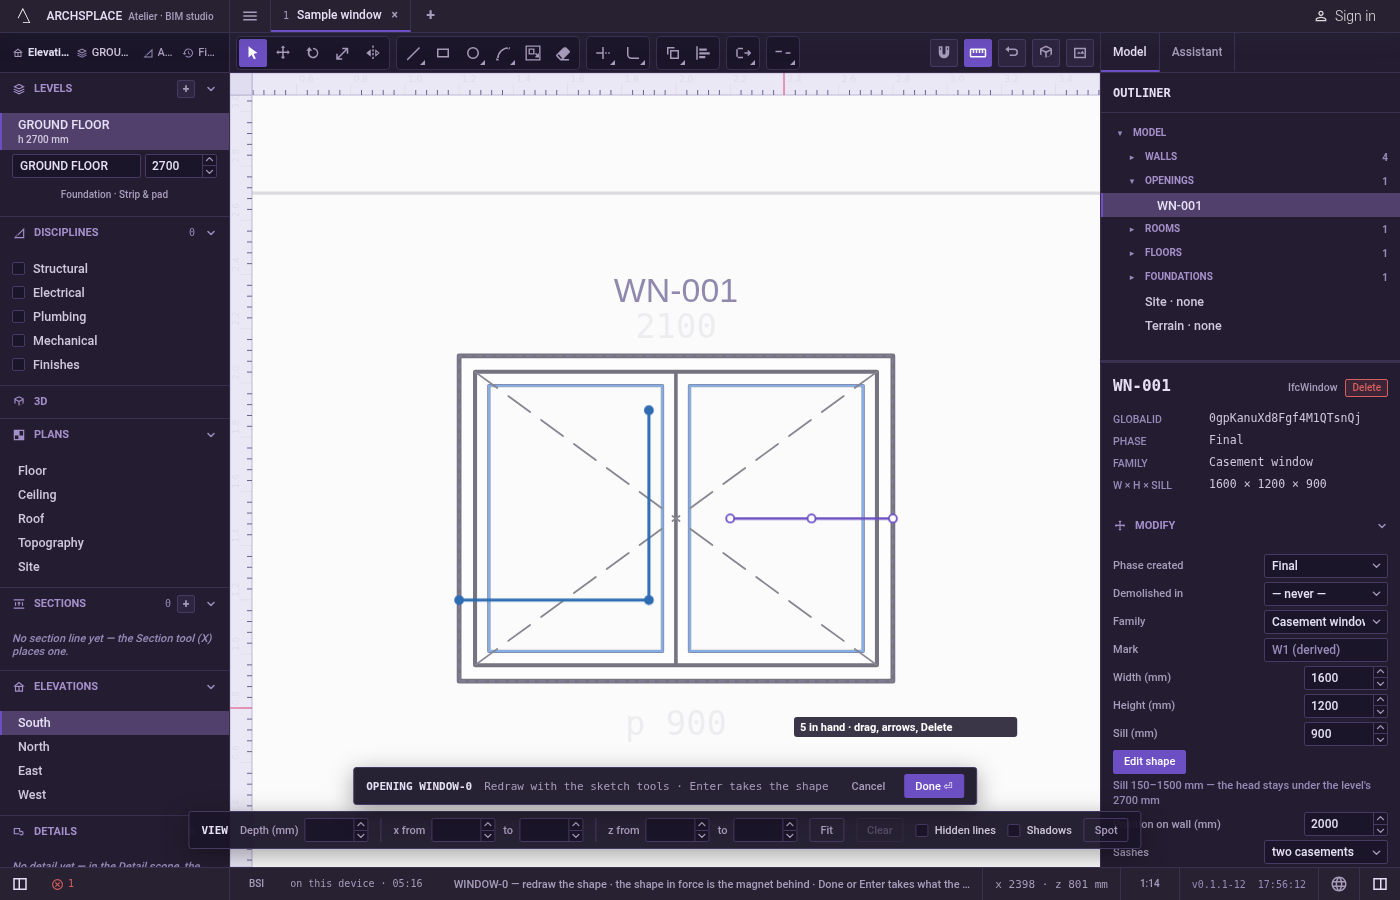Cancel the opening shape edit
Image resolution: width=1400 pixels, height=900 pixels.
coord(868,786)
